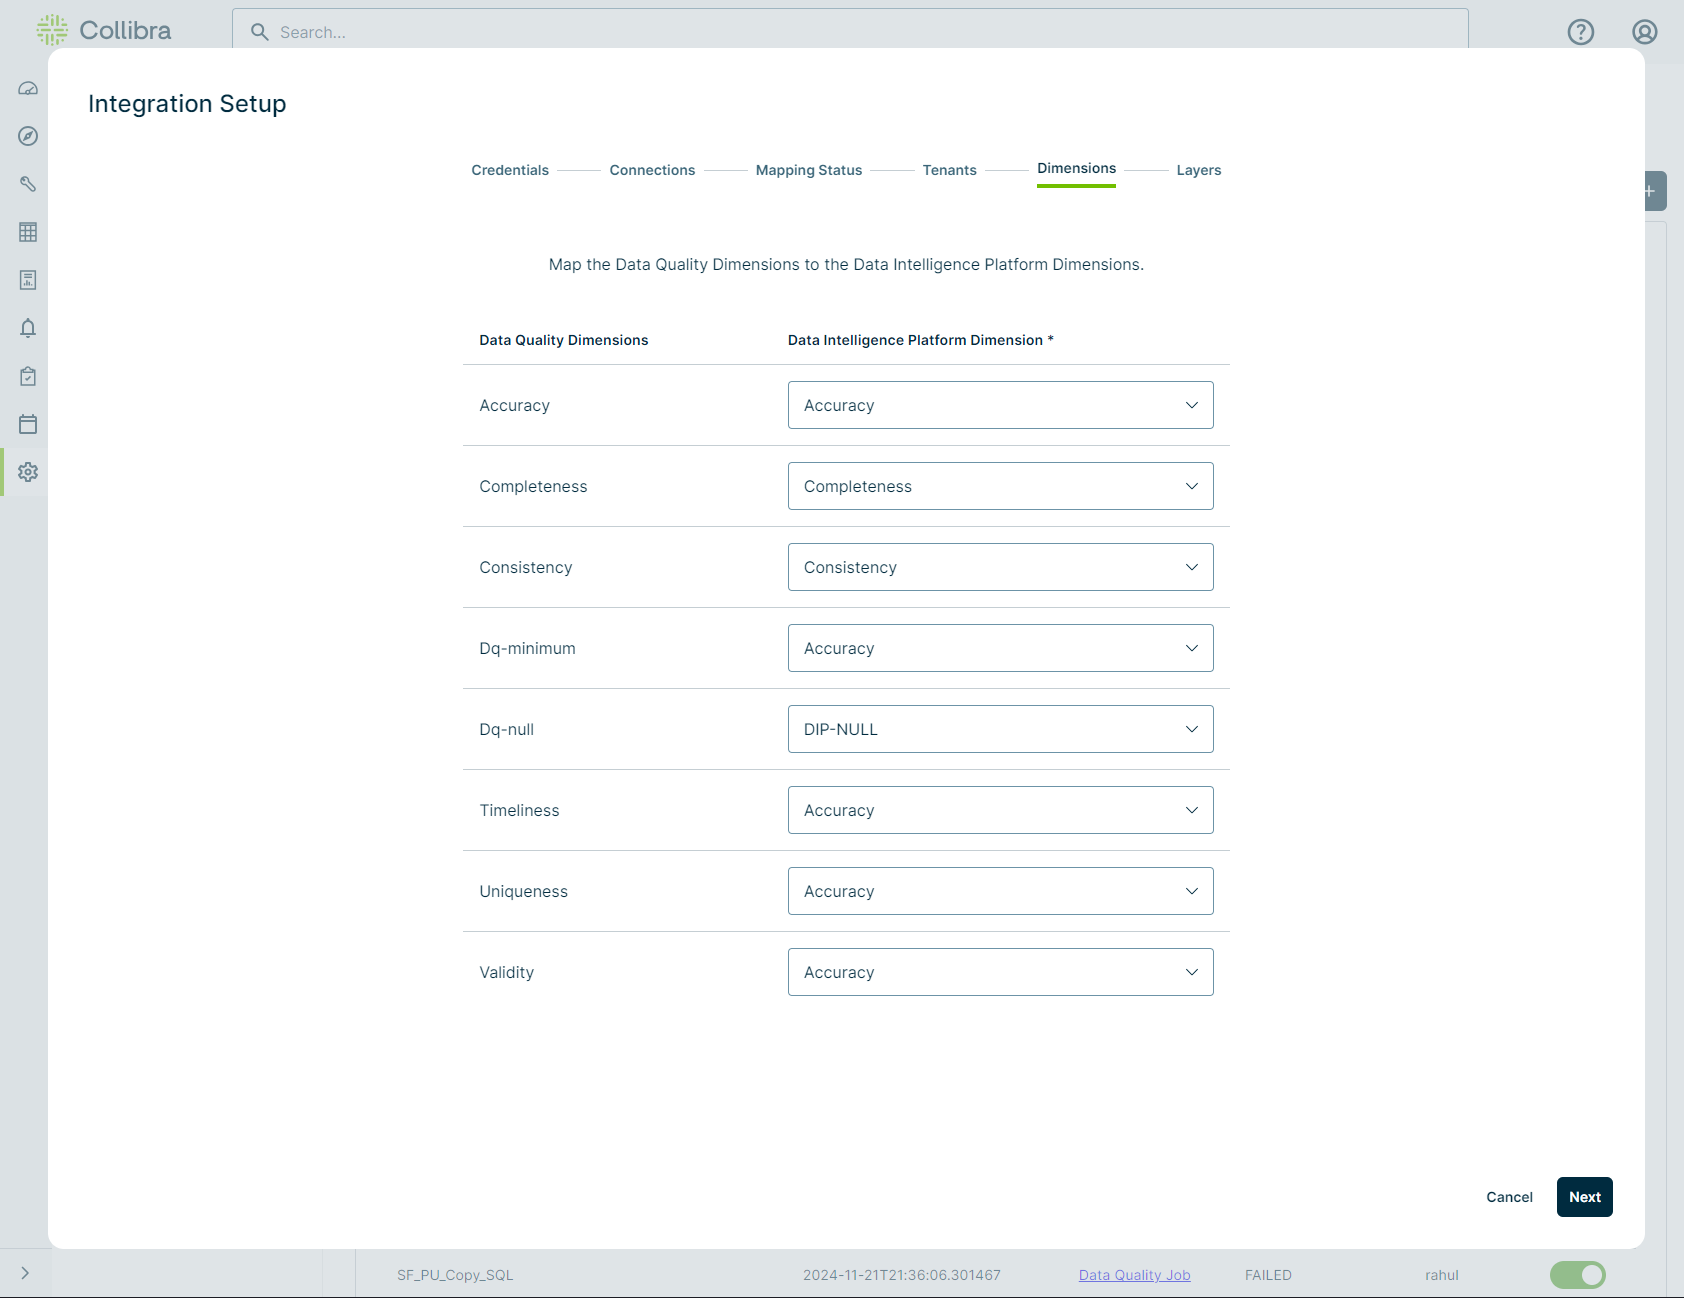This screenshot has height=1298, width=1684.
Task: Switch to the Layers step tab
Action: [1198, 170]
